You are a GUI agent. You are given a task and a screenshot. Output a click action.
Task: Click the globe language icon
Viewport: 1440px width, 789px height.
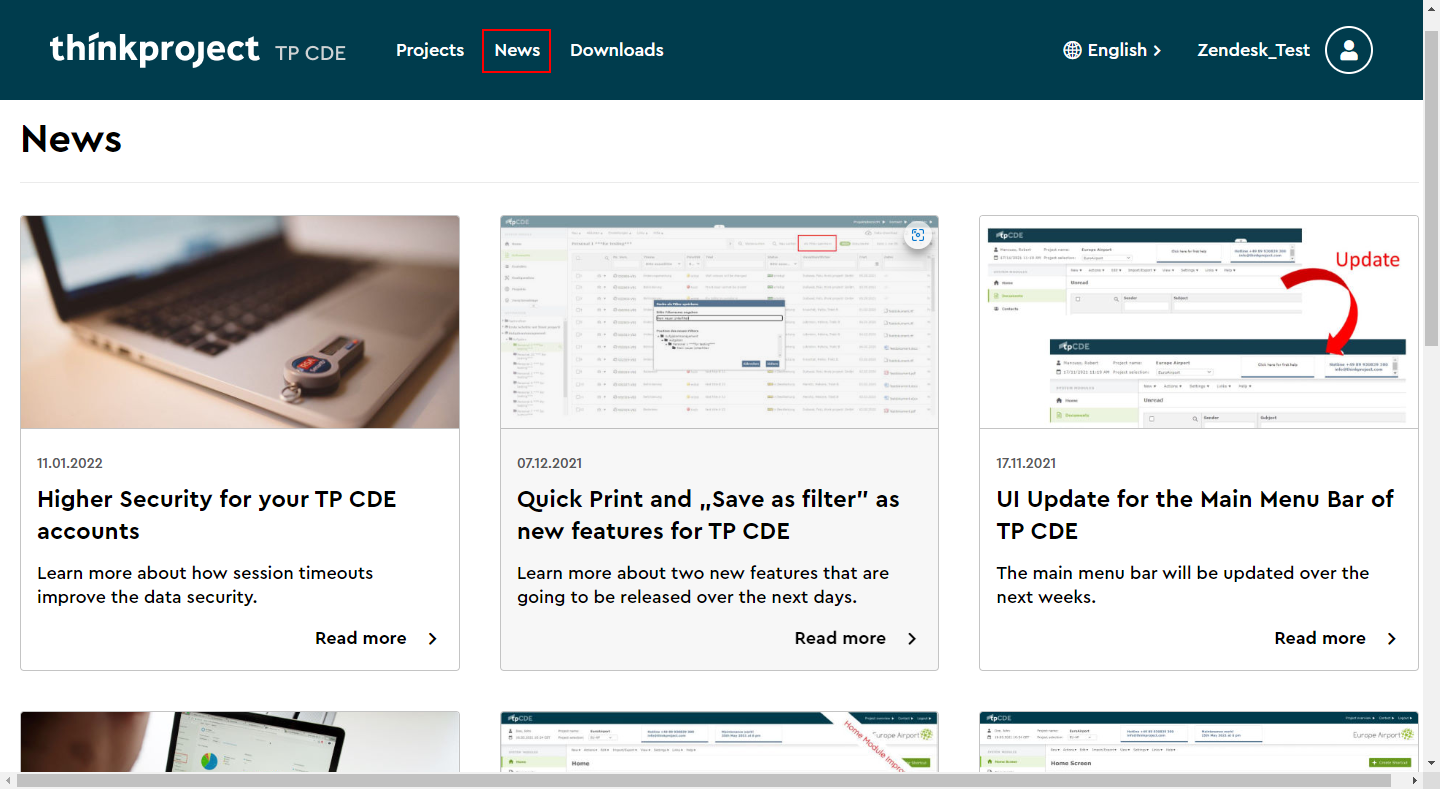1073,50
